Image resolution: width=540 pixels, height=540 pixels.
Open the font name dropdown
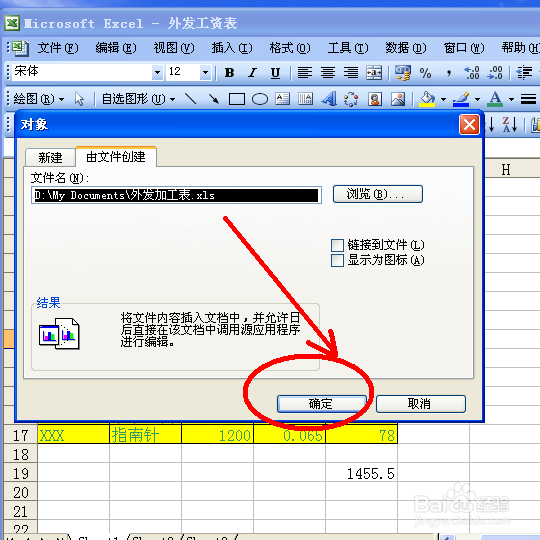coord(157,72)
